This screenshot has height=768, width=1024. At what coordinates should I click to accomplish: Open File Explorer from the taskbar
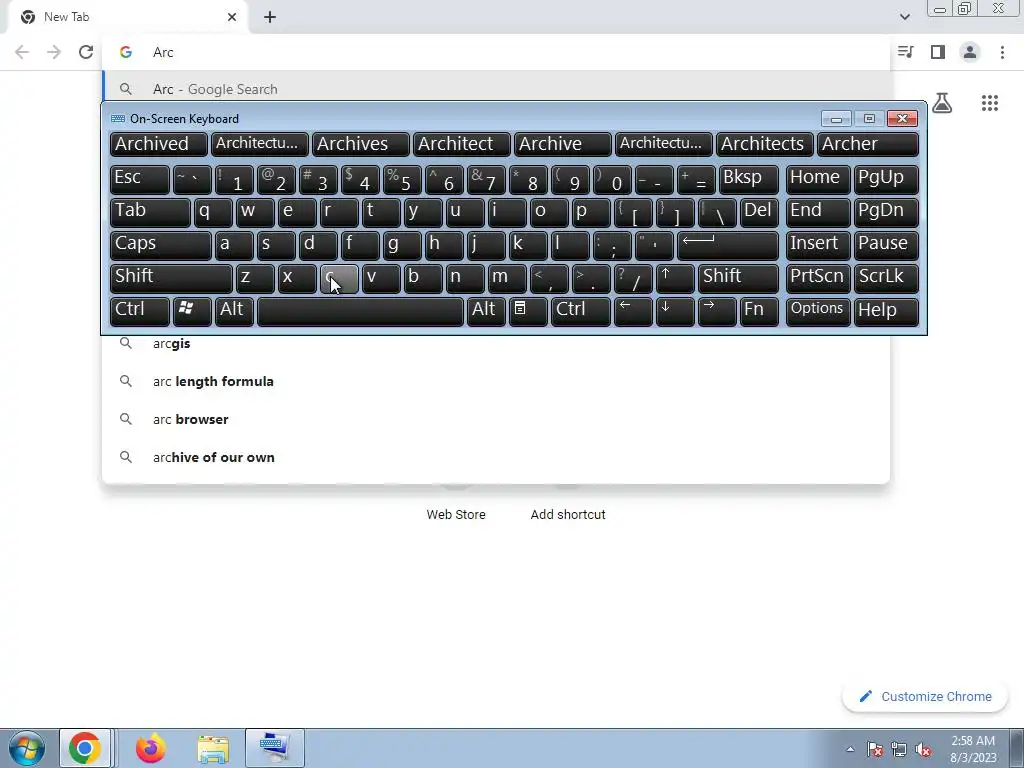coord(213,748)
